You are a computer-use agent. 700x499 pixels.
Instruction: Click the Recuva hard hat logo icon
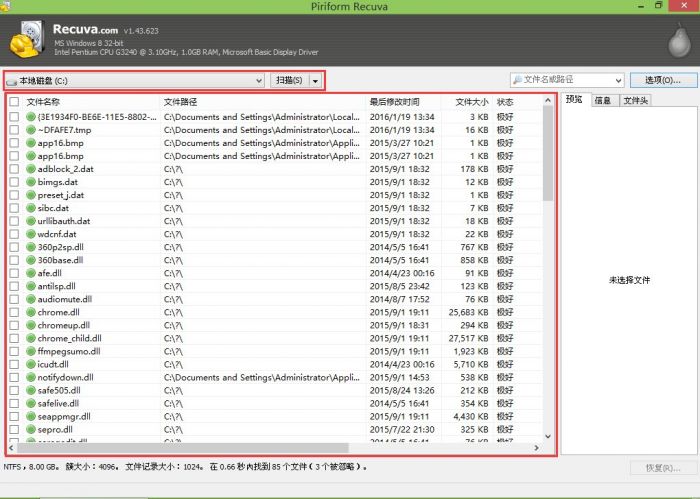[x=26, y=42]
